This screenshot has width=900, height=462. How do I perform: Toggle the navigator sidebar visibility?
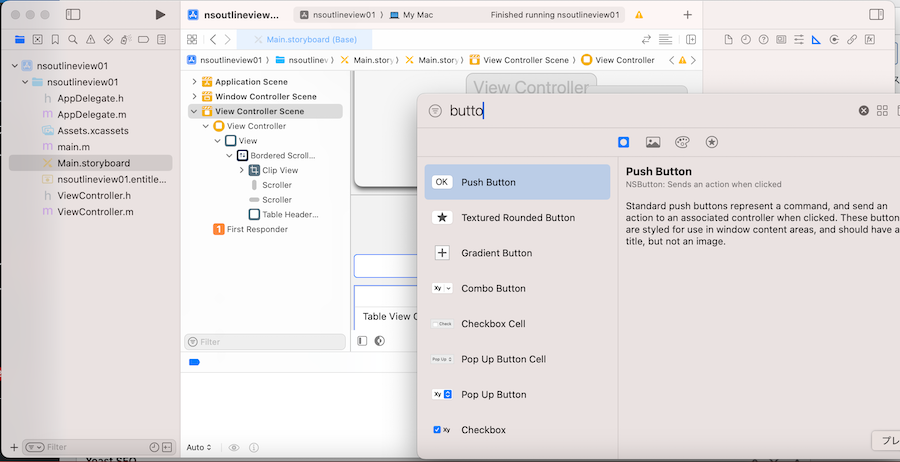(x=73, y=15)
